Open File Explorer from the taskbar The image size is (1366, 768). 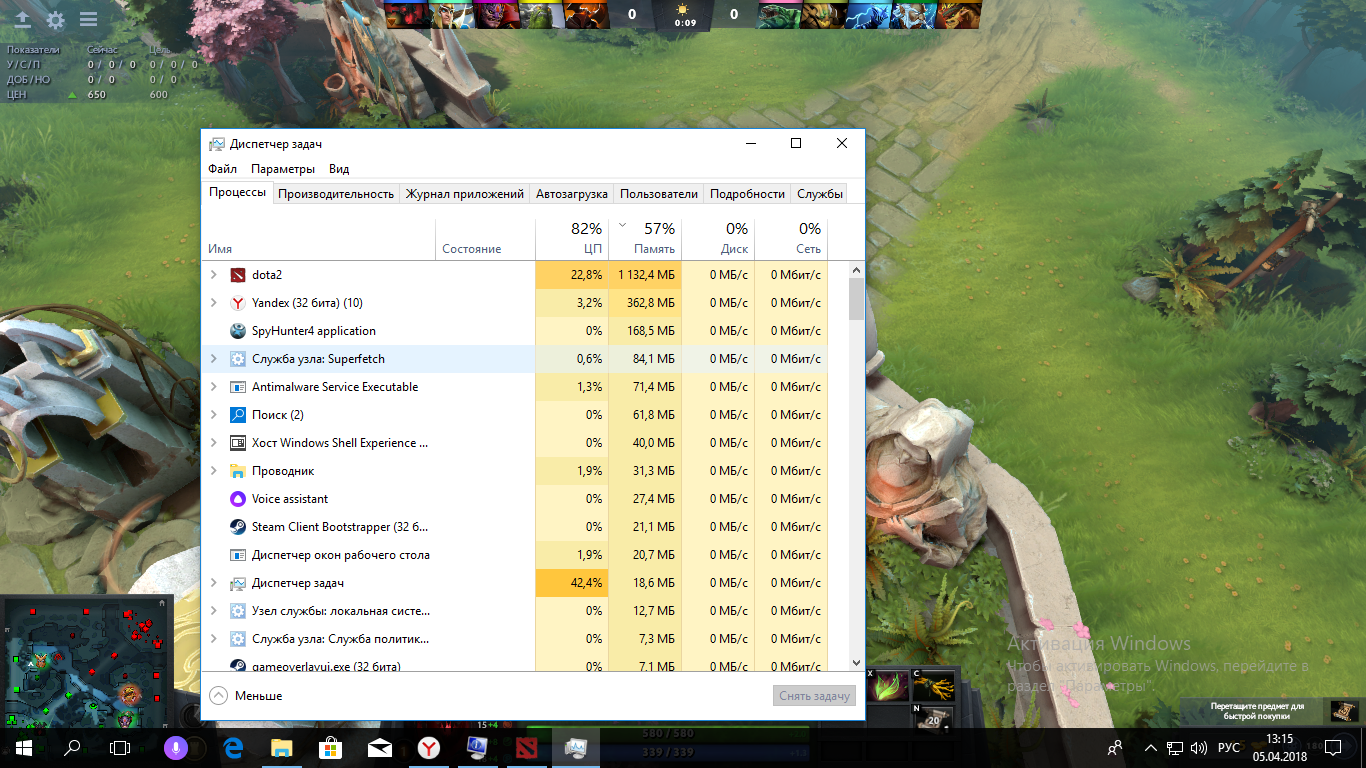coord(282,748)
